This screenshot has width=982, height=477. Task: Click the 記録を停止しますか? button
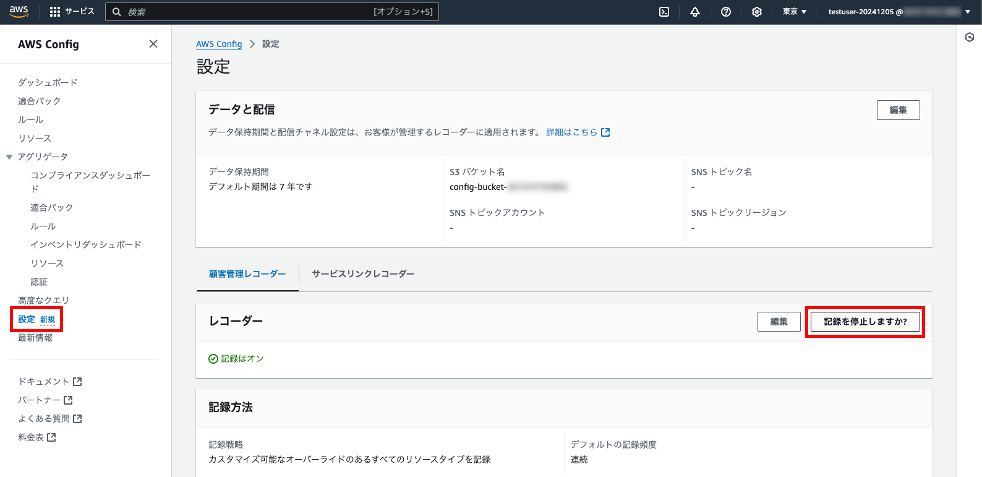pyautogui.click(x=864, y=322)
